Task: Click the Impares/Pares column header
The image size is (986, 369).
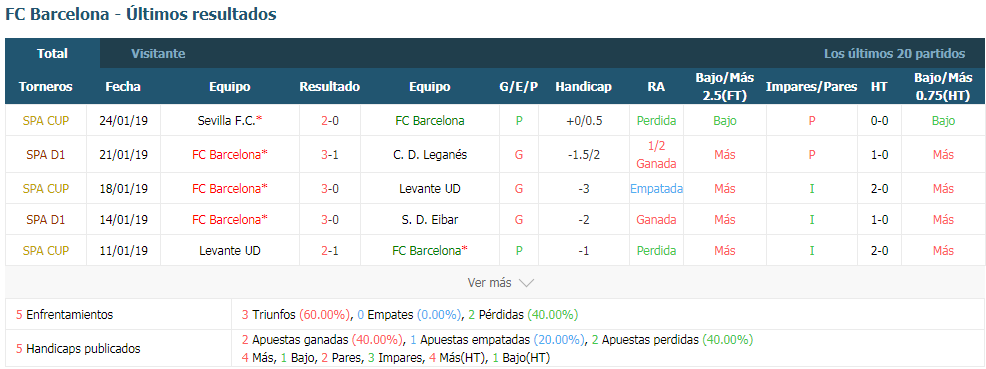Action: tap(811, 87)
